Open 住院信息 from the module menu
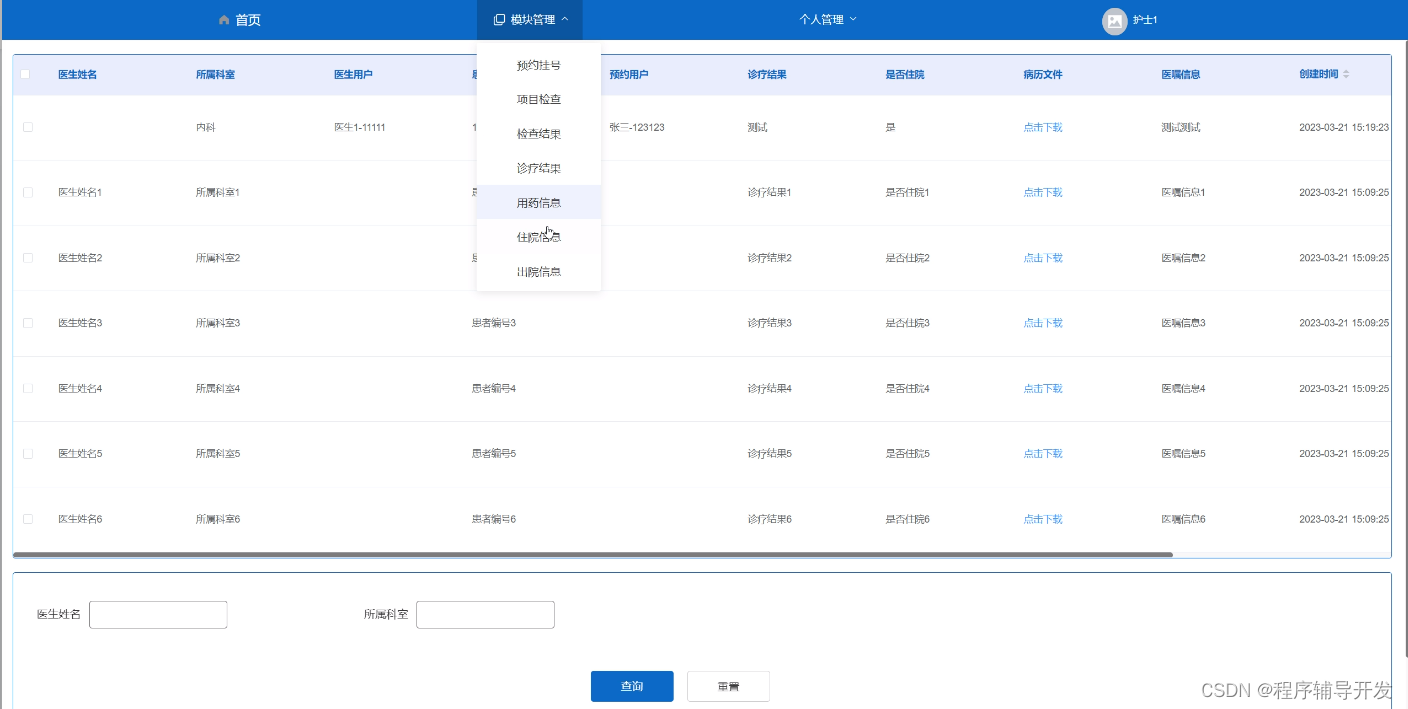The height and width of the screenshot is (709, 1408). 539,237
